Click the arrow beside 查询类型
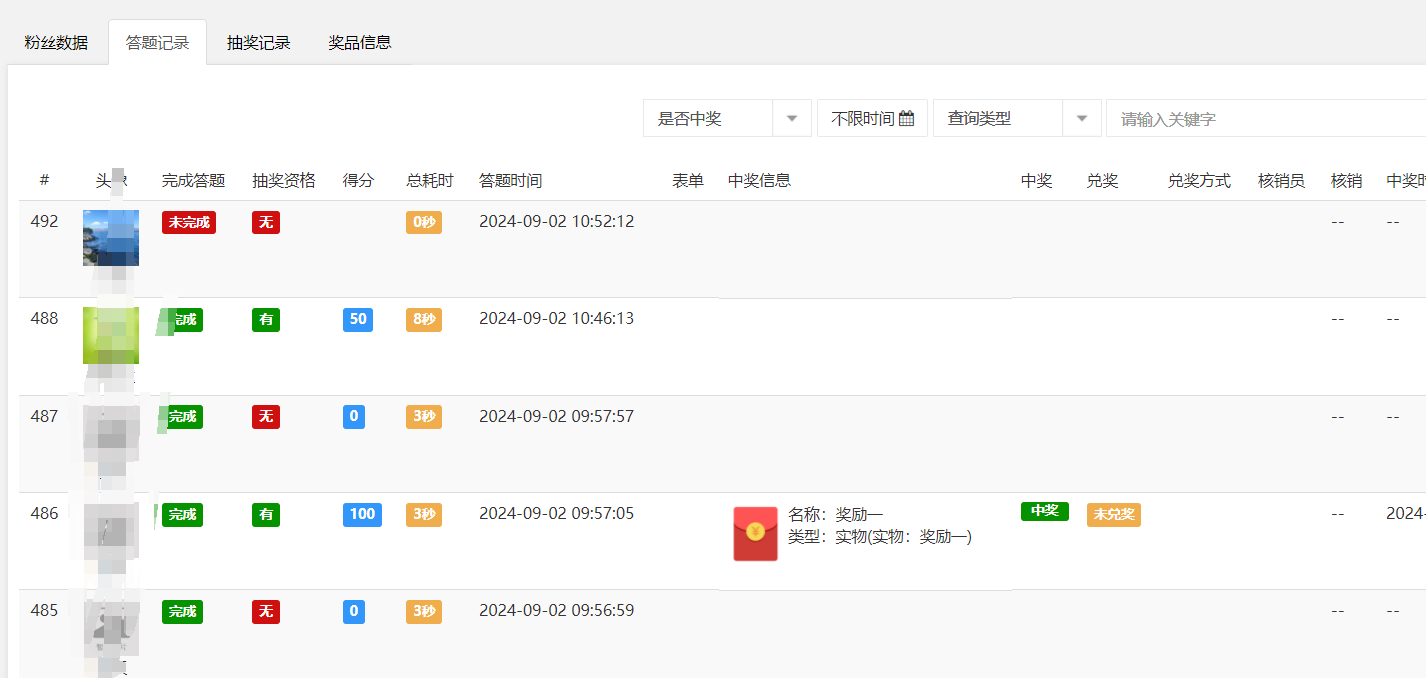 click(1082, 118)
